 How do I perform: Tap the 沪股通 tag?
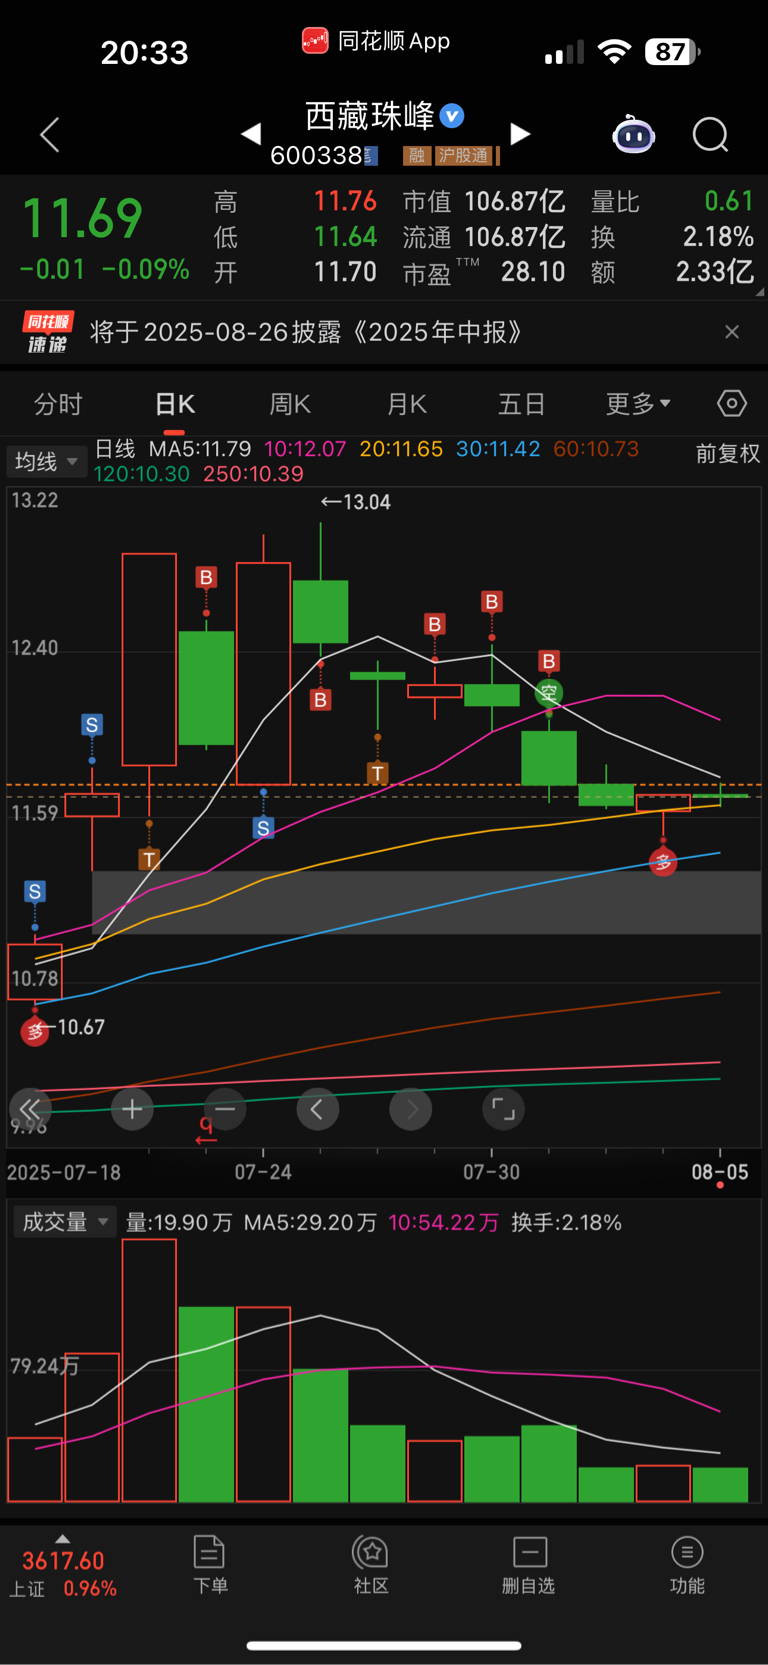pyautogui.click(x=465, y=156)
